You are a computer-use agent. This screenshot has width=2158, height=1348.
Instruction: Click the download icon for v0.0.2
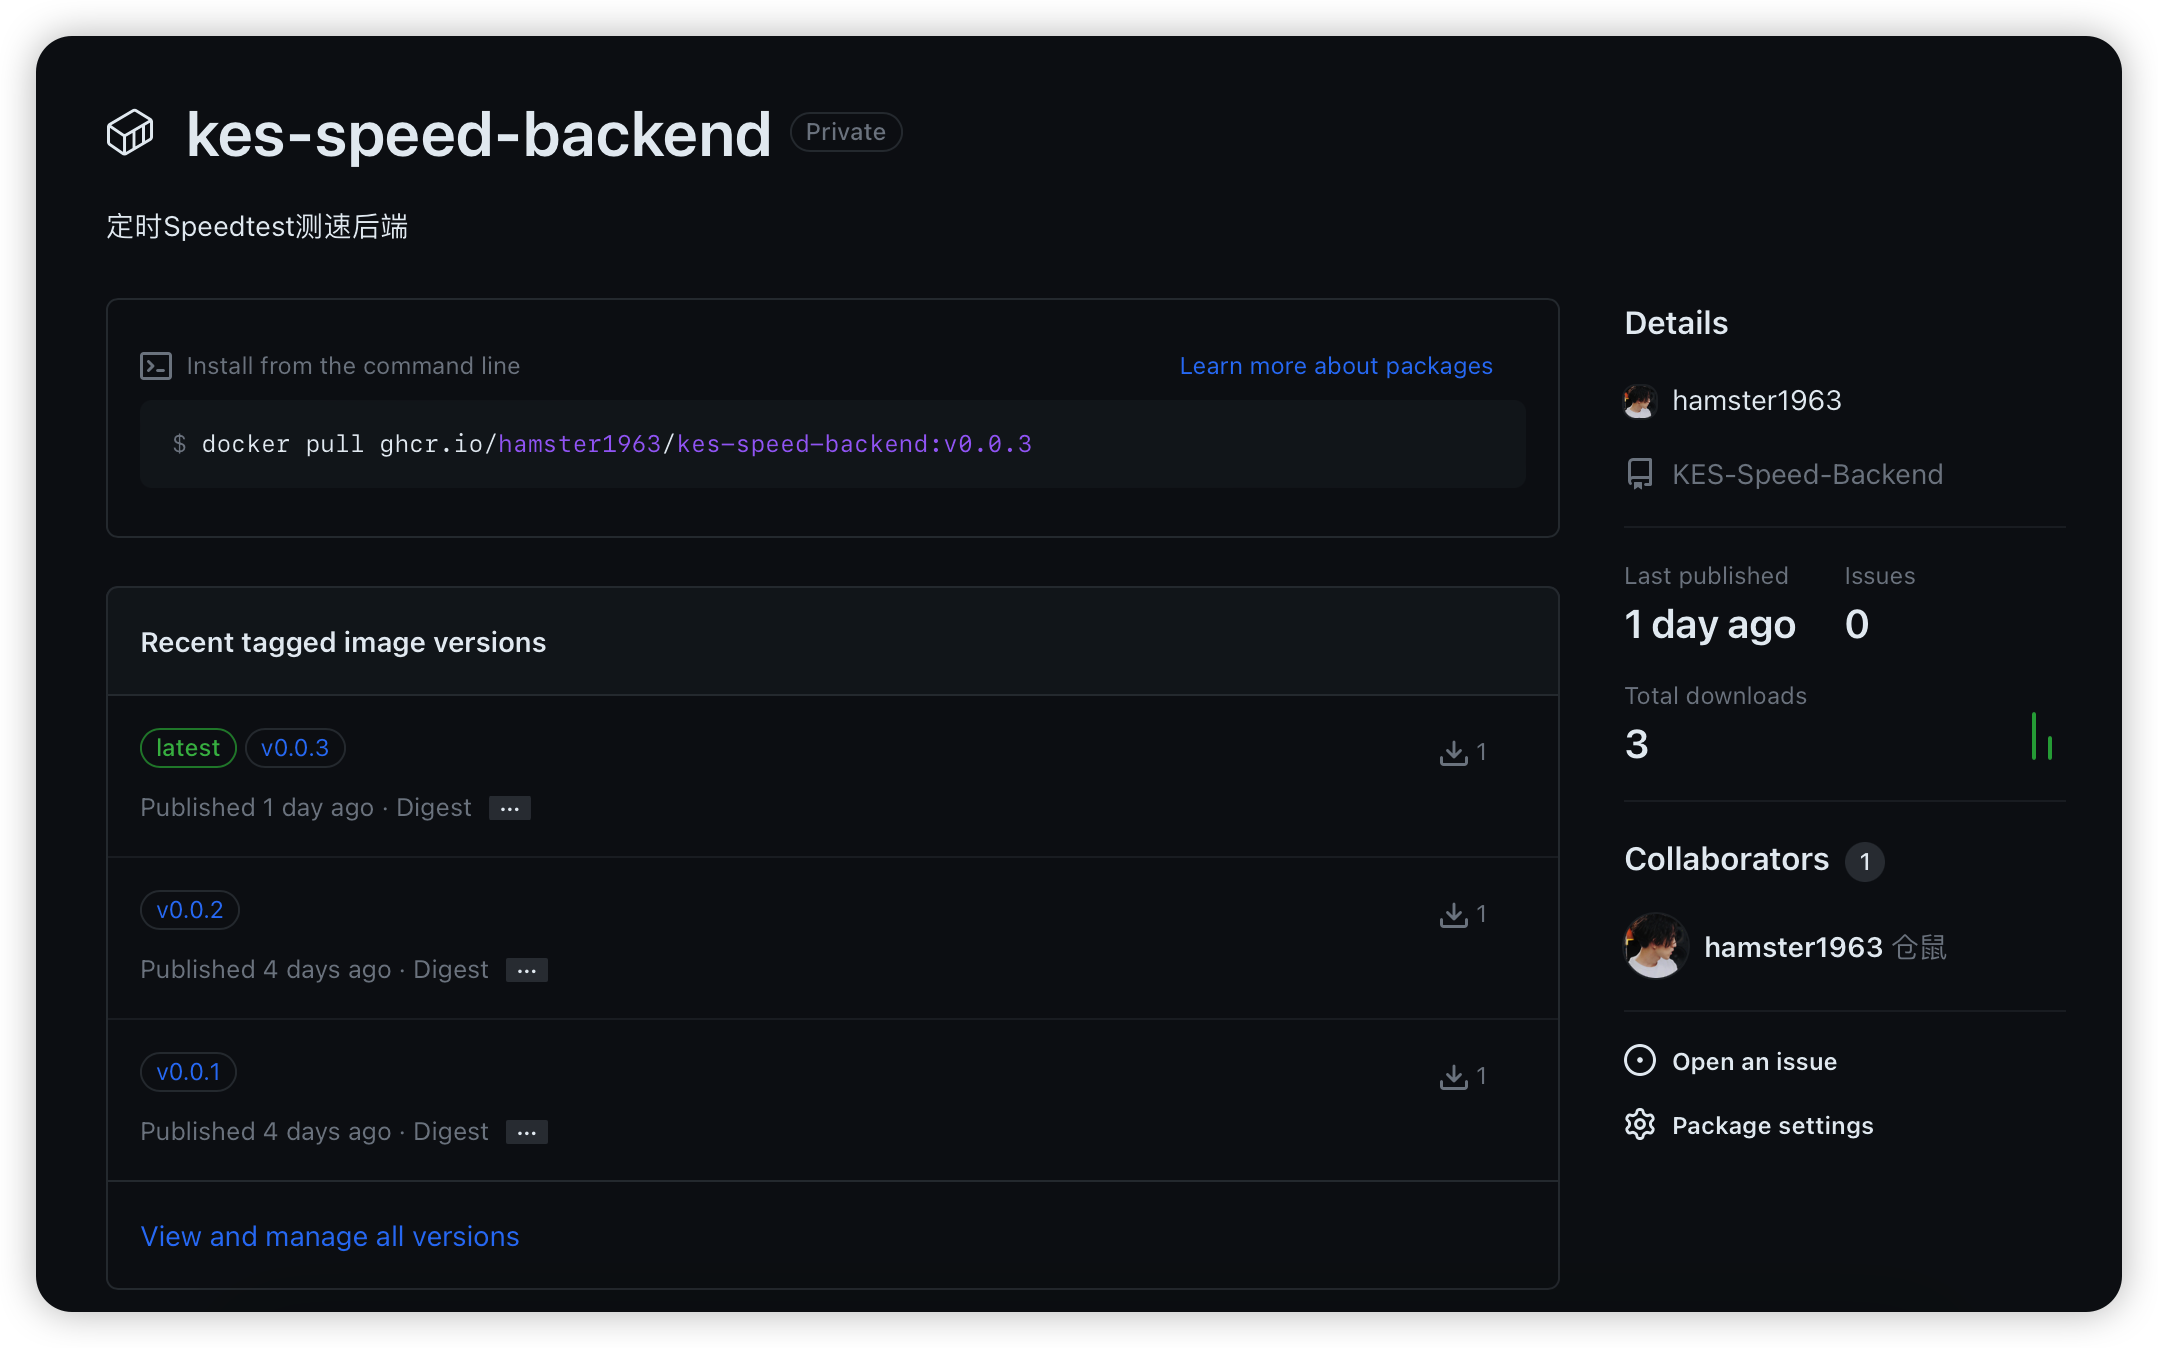1453,915
